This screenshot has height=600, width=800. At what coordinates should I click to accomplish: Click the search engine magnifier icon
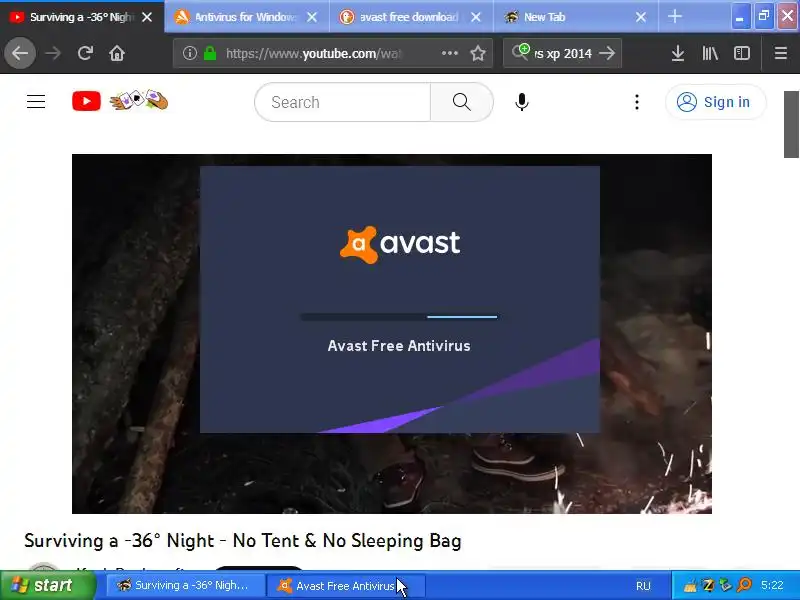[520, 52]
